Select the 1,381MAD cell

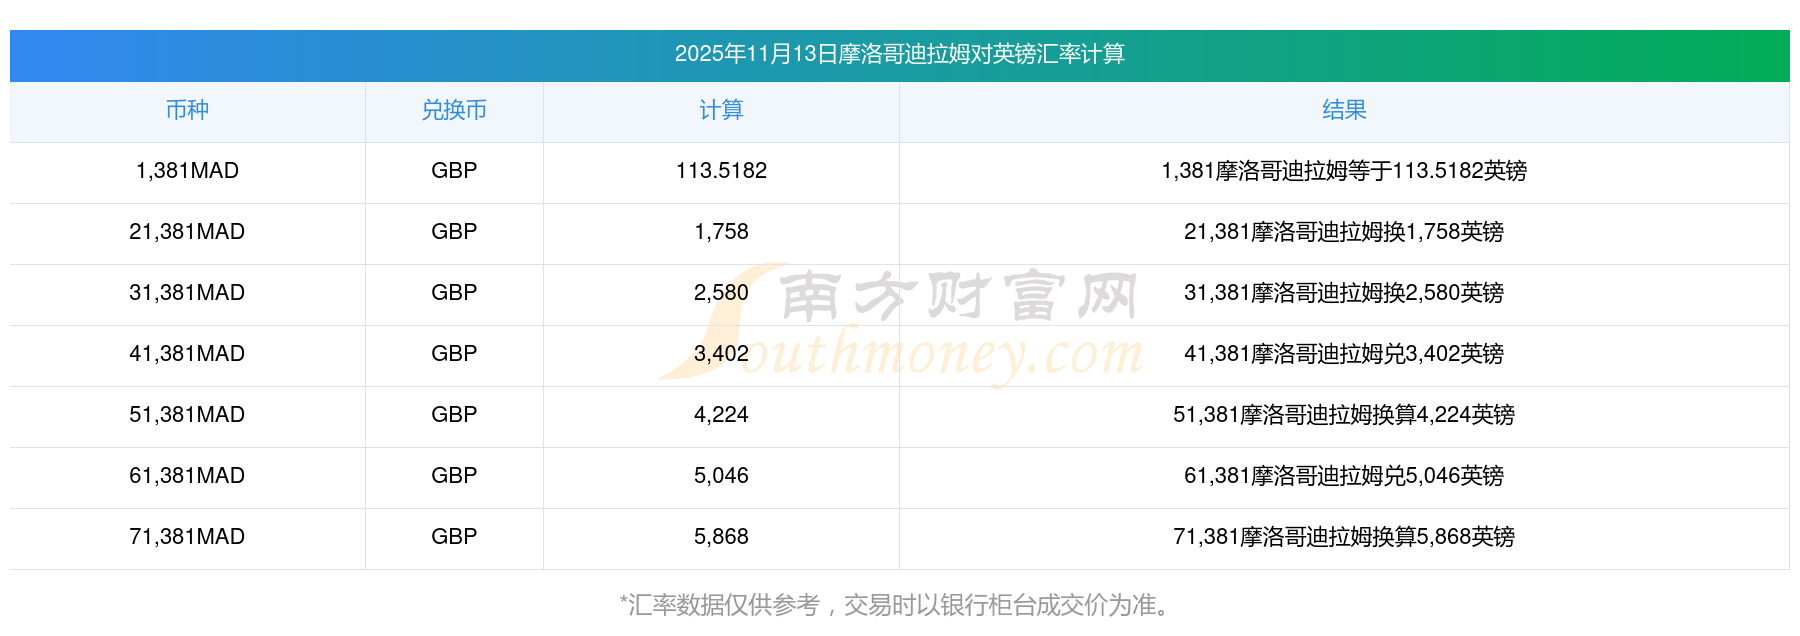(187, 171)
